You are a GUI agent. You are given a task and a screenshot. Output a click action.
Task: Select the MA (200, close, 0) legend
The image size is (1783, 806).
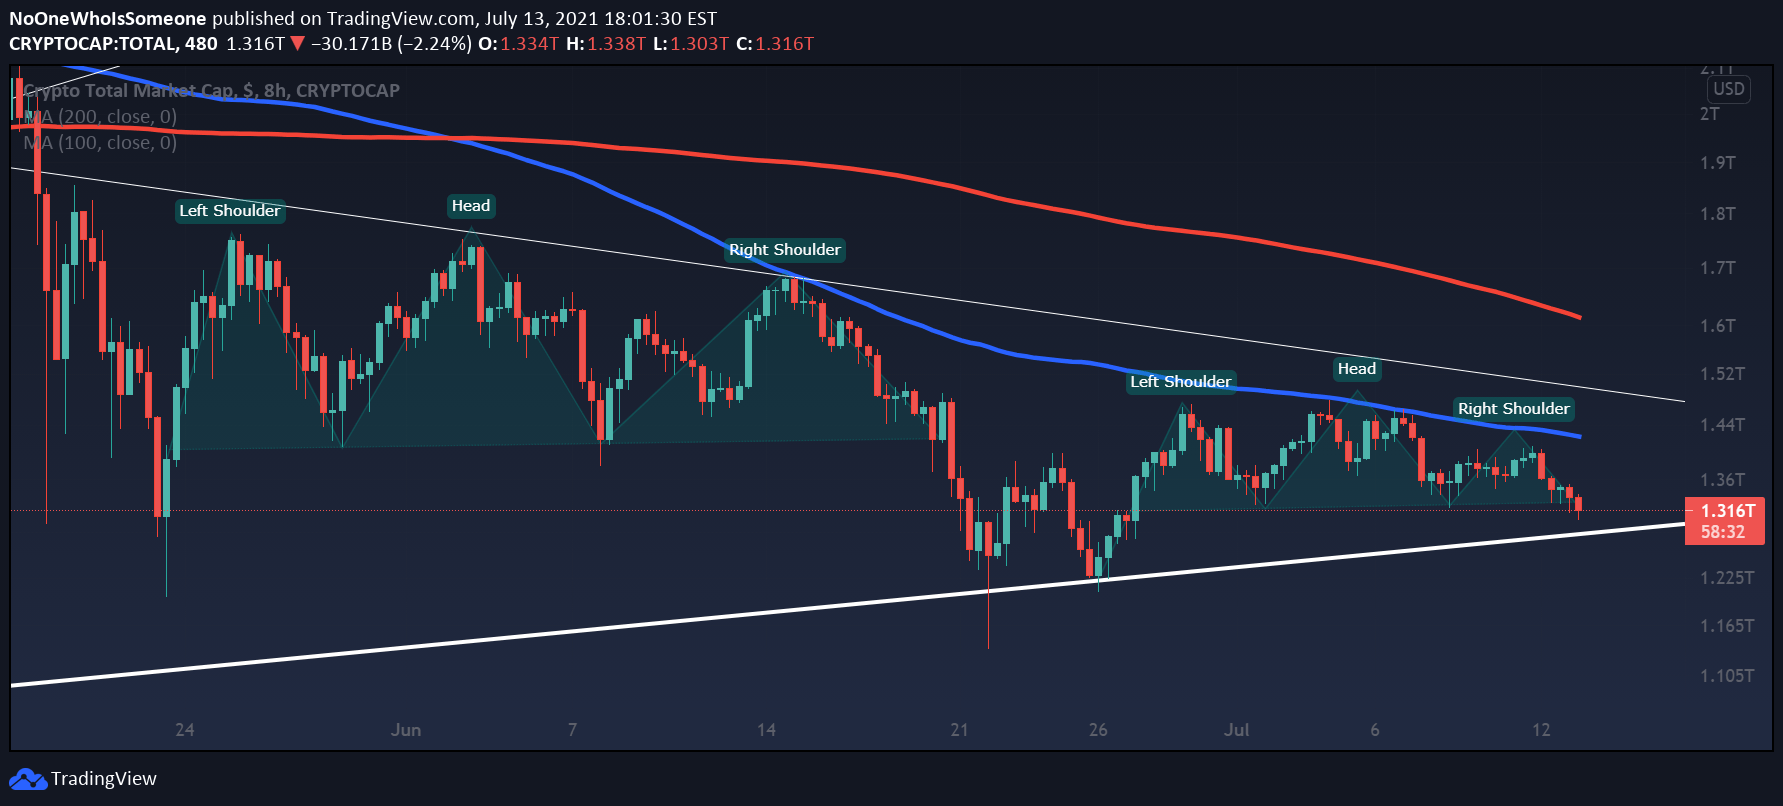click(x=101, y=117)
